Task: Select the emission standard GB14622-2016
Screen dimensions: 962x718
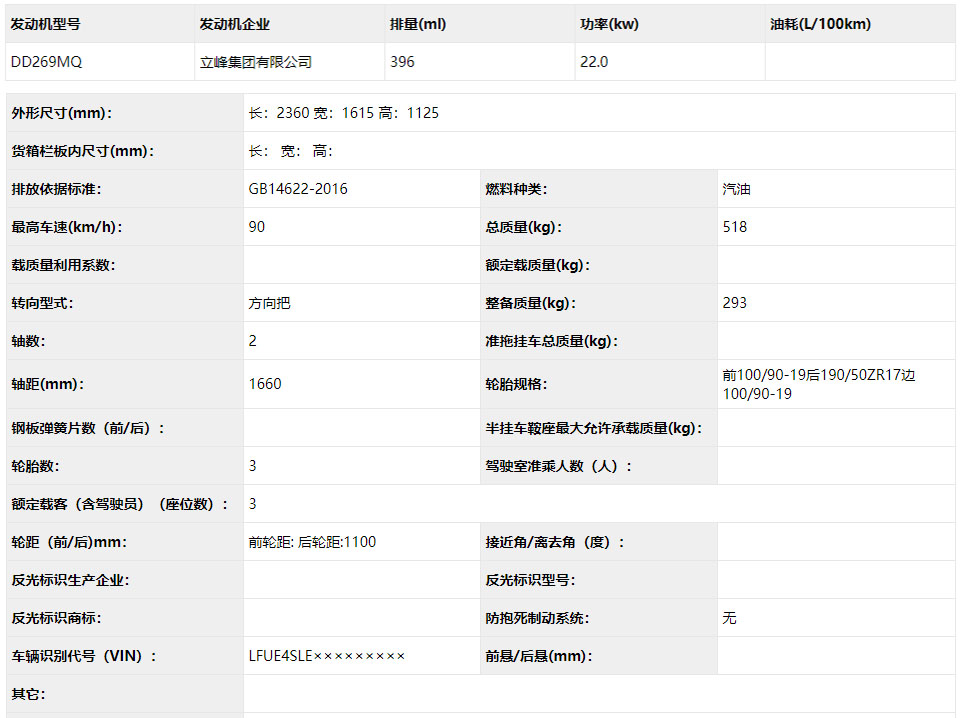Action: pyautogui.click(x=298, y=189)
